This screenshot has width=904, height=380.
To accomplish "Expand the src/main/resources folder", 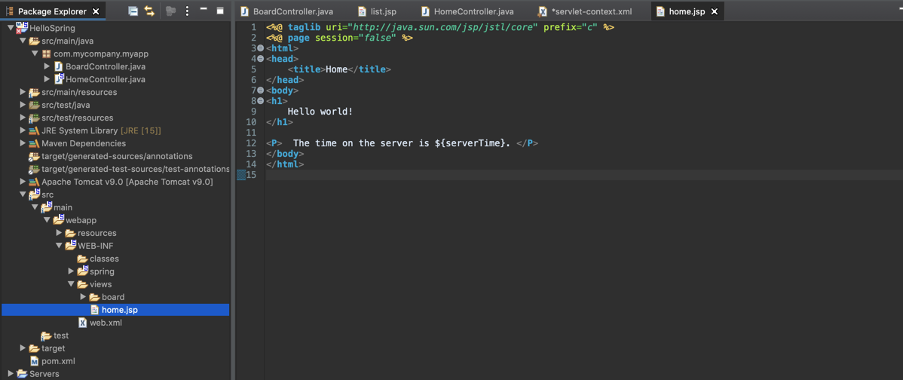I will point(22,92).
